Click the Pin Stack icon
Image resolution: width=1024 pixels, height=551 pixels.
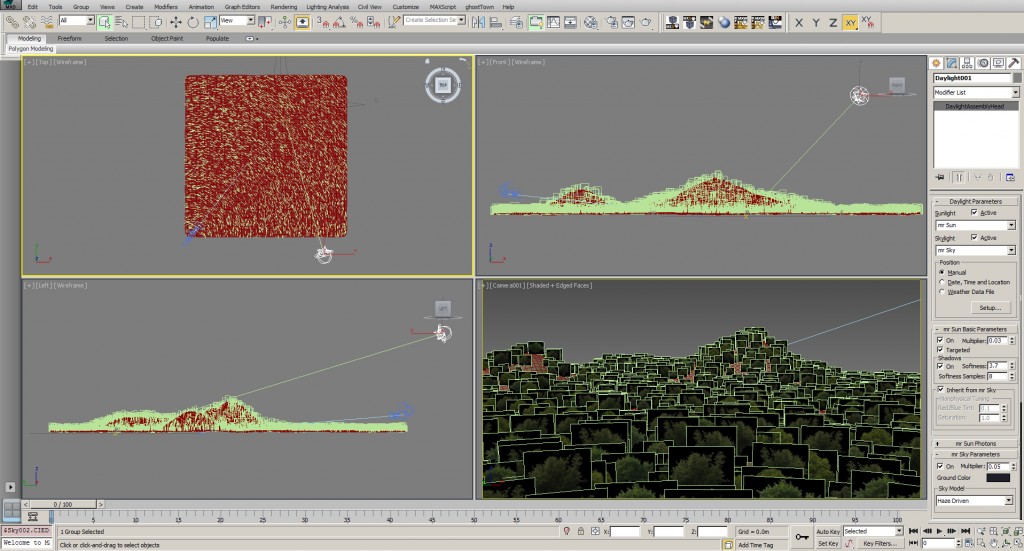click(940, 177)
